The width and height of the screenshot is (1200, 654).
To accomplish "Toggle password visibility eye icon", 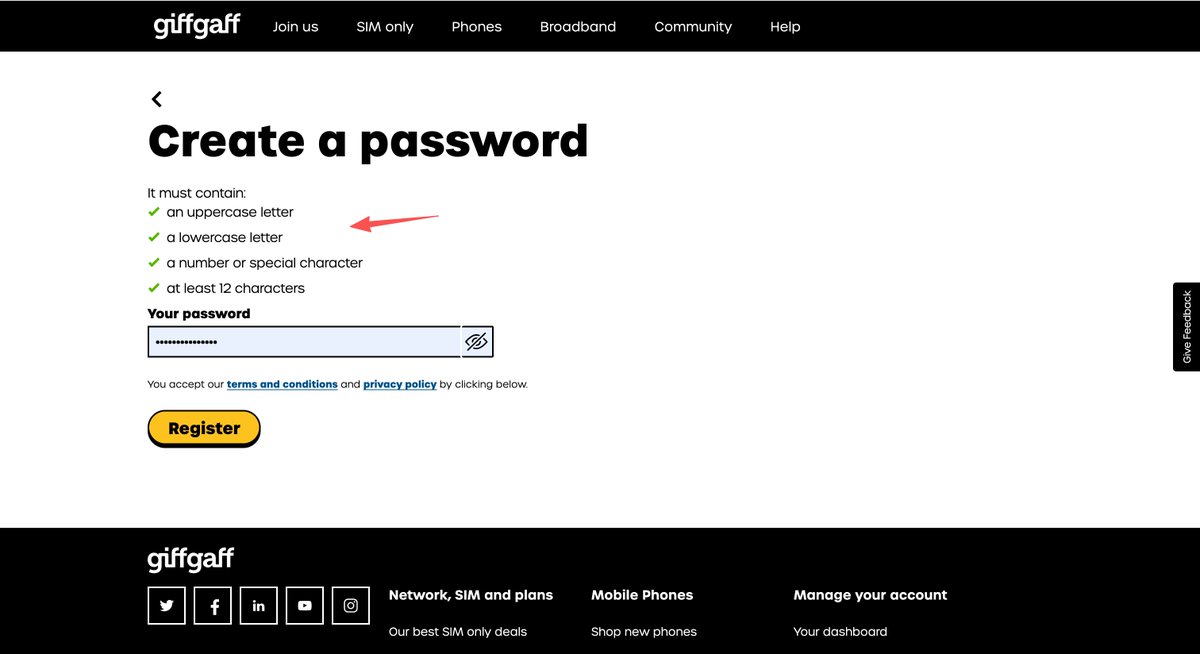I will tap(477, 342).
